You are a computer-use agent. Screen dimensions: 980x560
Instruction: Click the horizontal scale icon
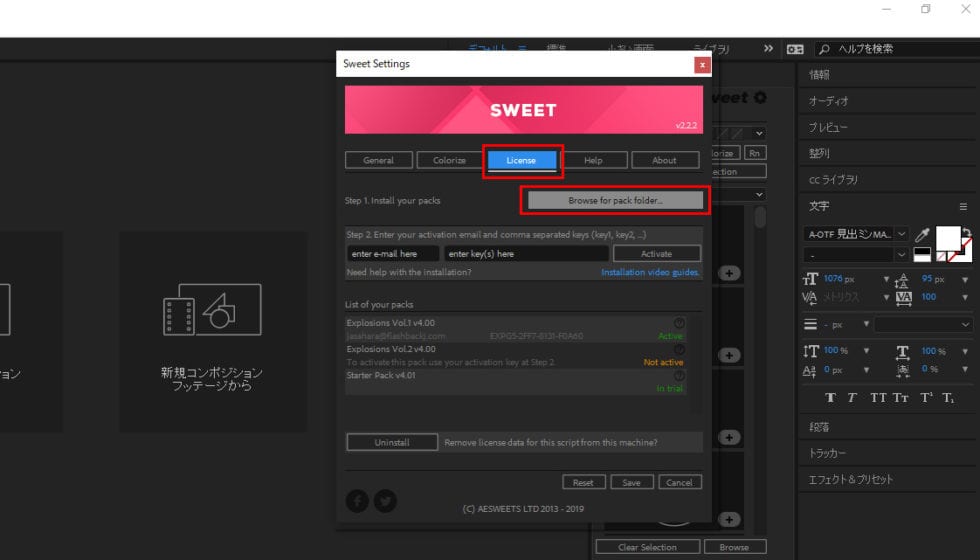click(x=902, y=352)
